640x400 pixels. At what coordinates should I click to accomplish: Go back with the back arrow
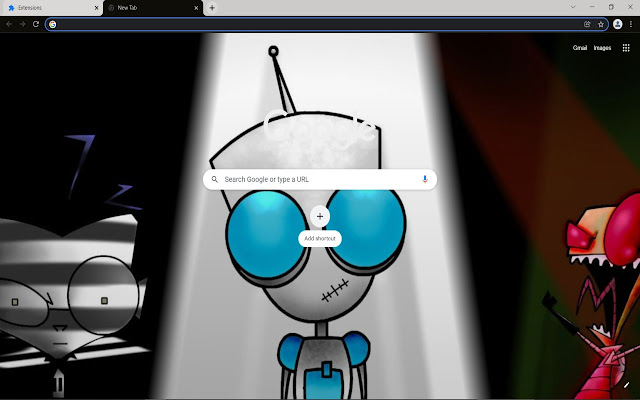tap(9, 24)
